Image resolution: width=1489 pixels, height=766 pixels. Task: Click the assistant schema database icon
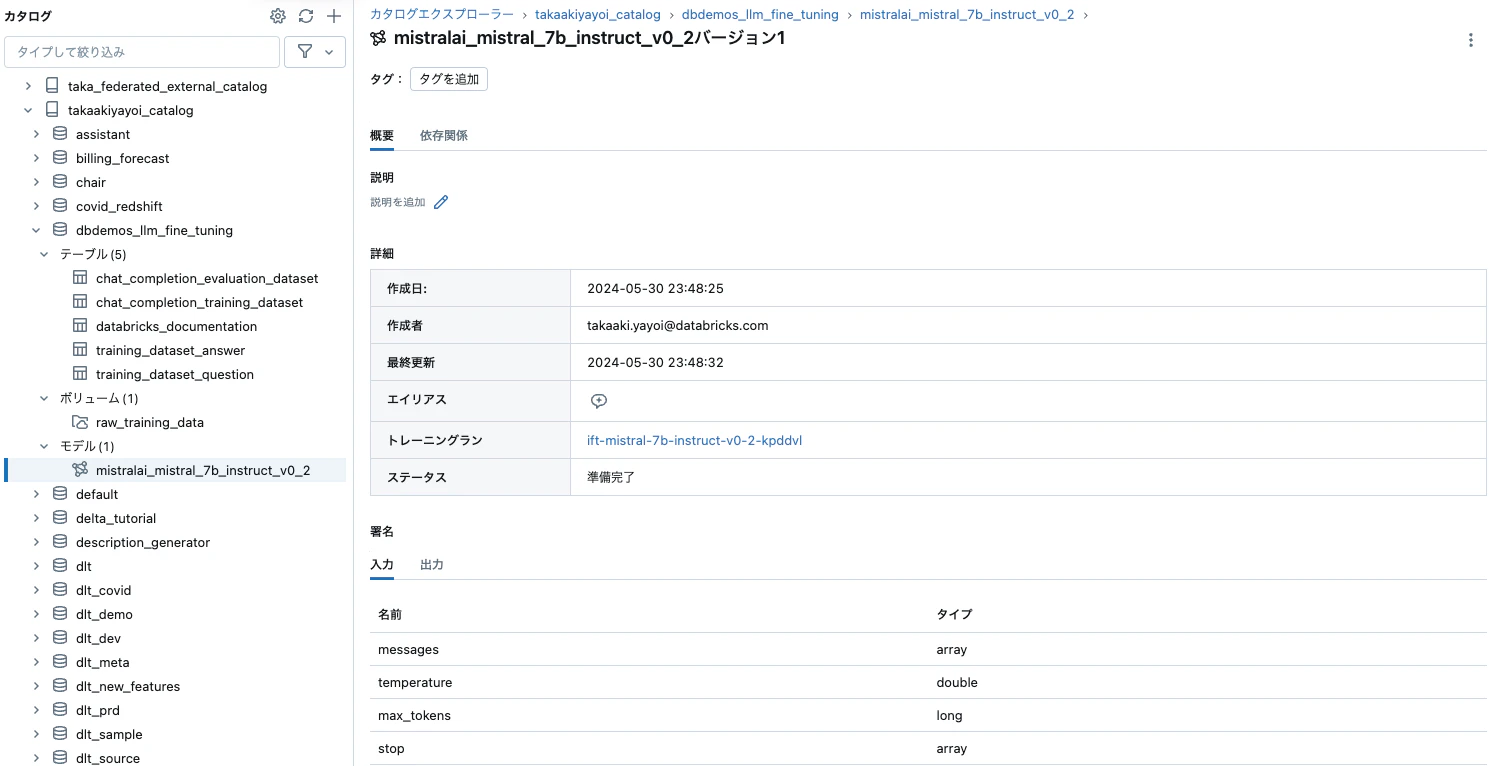tap(60, 134)
